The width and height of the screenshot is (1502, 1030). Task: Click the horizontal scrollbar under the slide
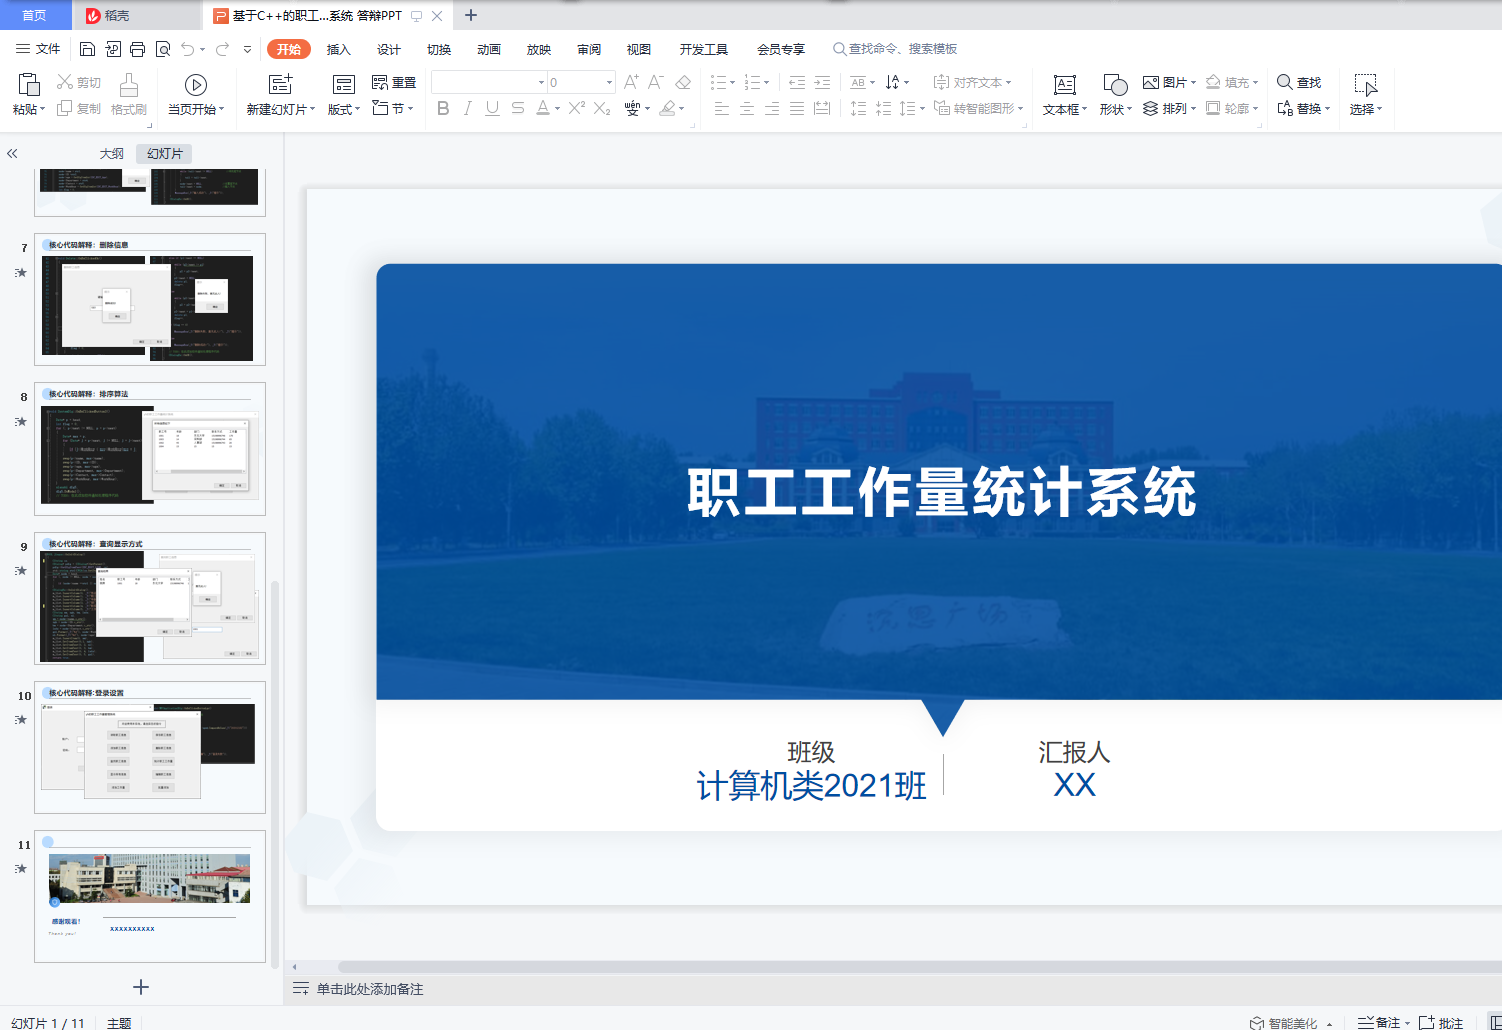coord(919,967)
